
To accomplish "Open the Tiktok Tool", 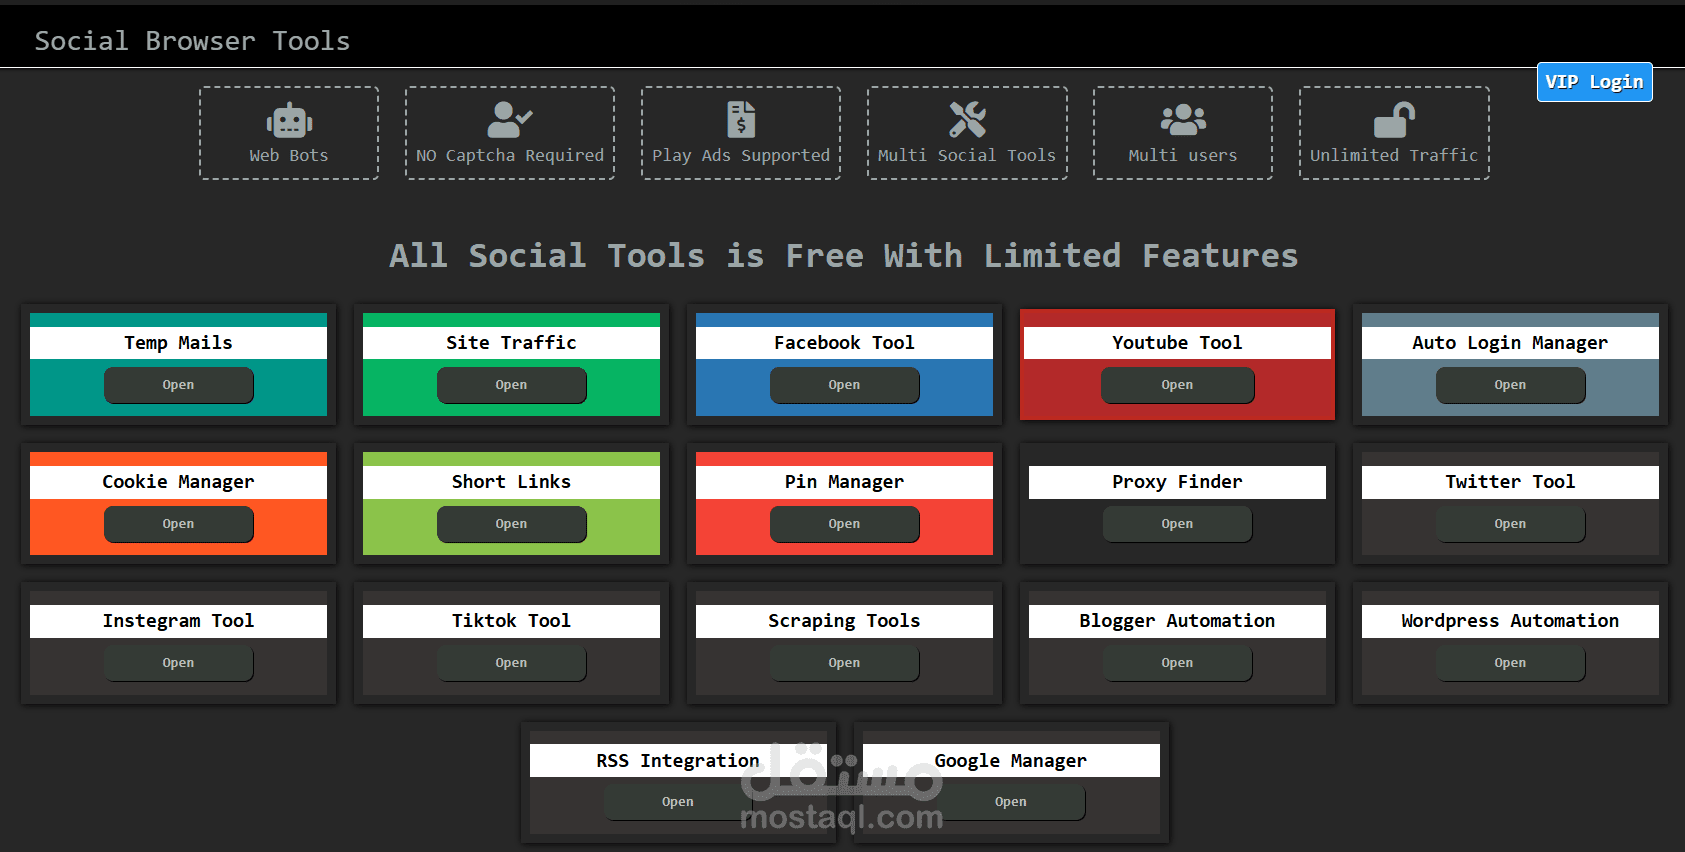I will click(x=511, y=663).
